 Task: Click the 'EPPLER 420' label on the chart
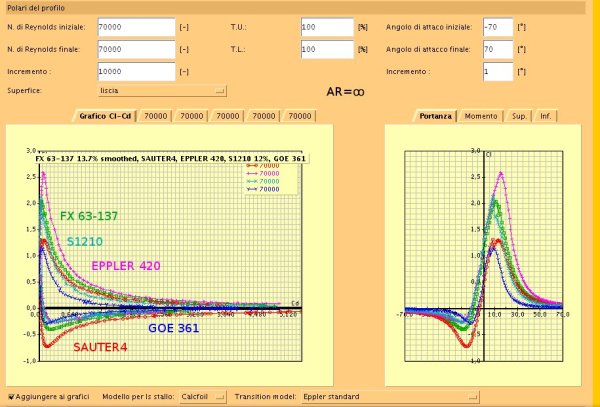[x=126, y=266]
